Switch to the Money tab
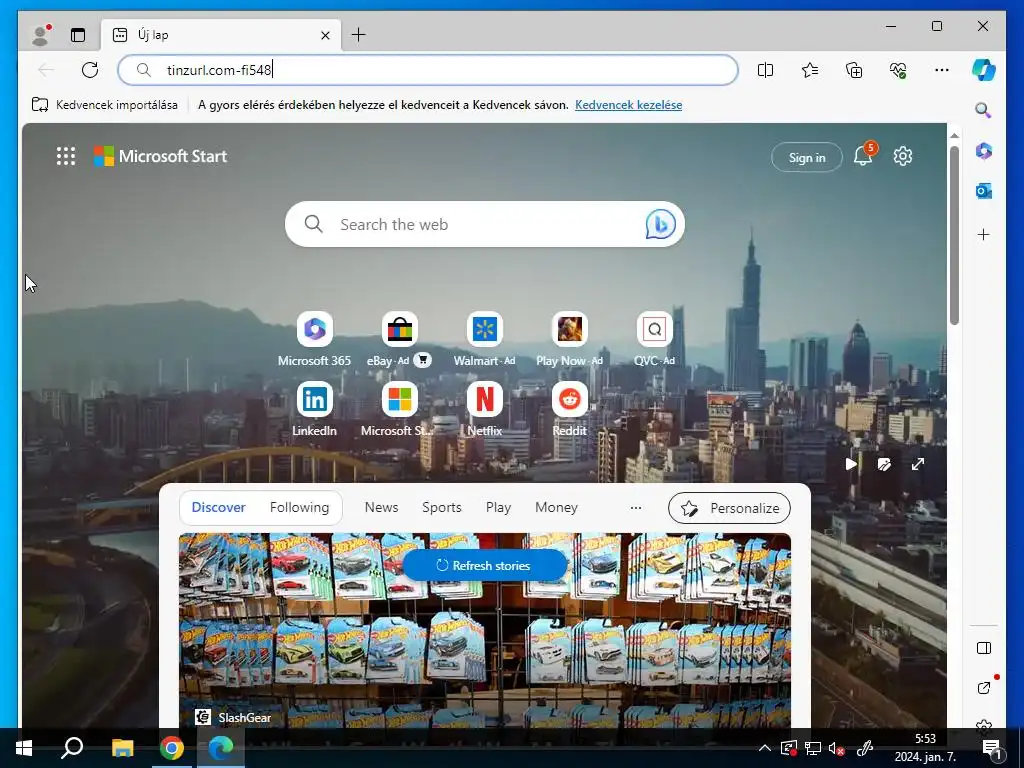Image resolution: width=1024 pixels, height=768 pixels. coord(556,507)
